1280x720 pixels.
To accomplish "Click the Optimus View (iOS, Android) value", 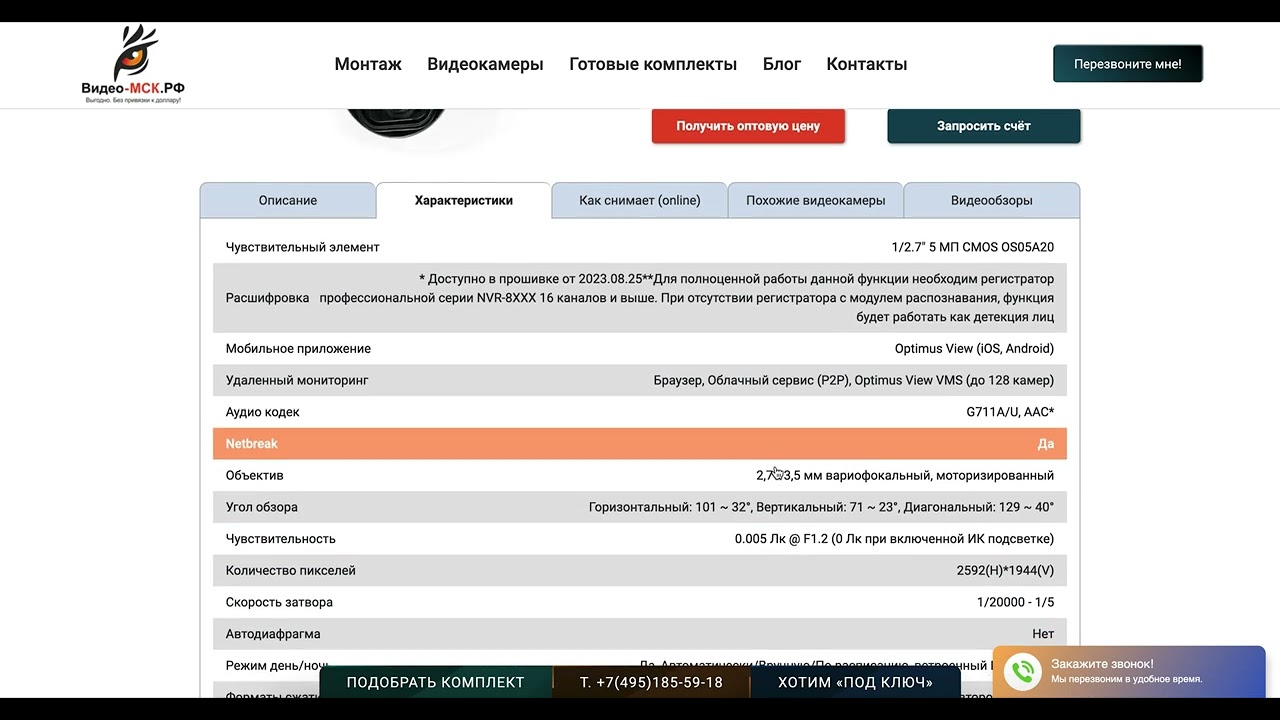I will click(974, 349).
